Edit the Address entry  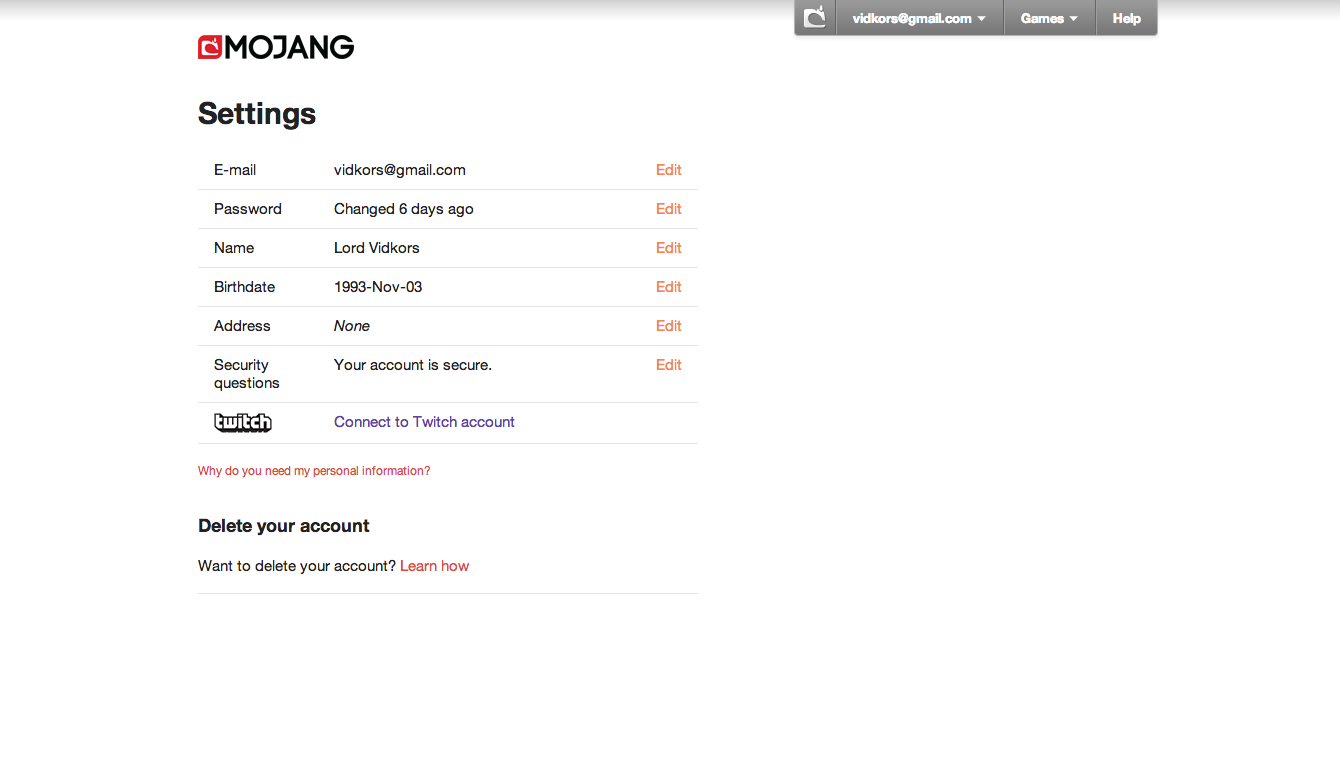668,326
